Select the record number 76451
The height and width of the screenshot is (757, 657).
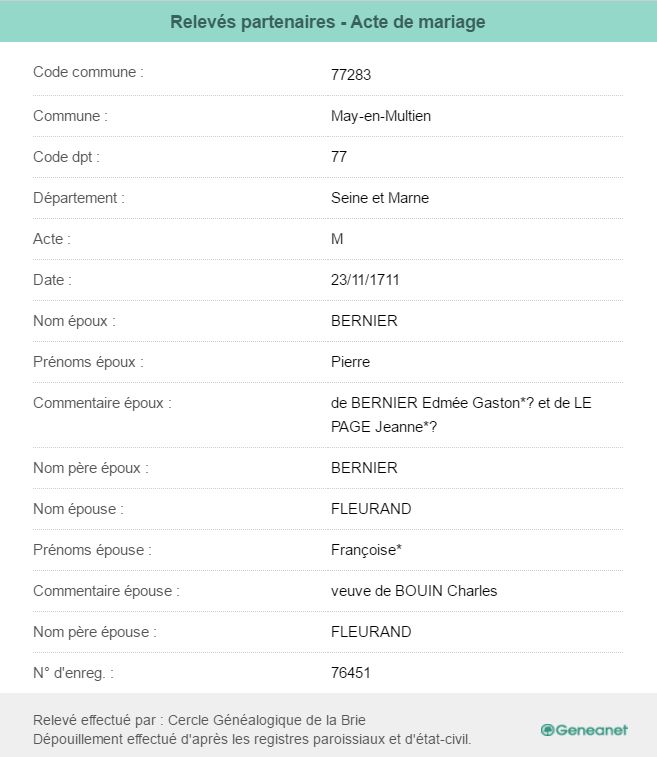(351, 673)
